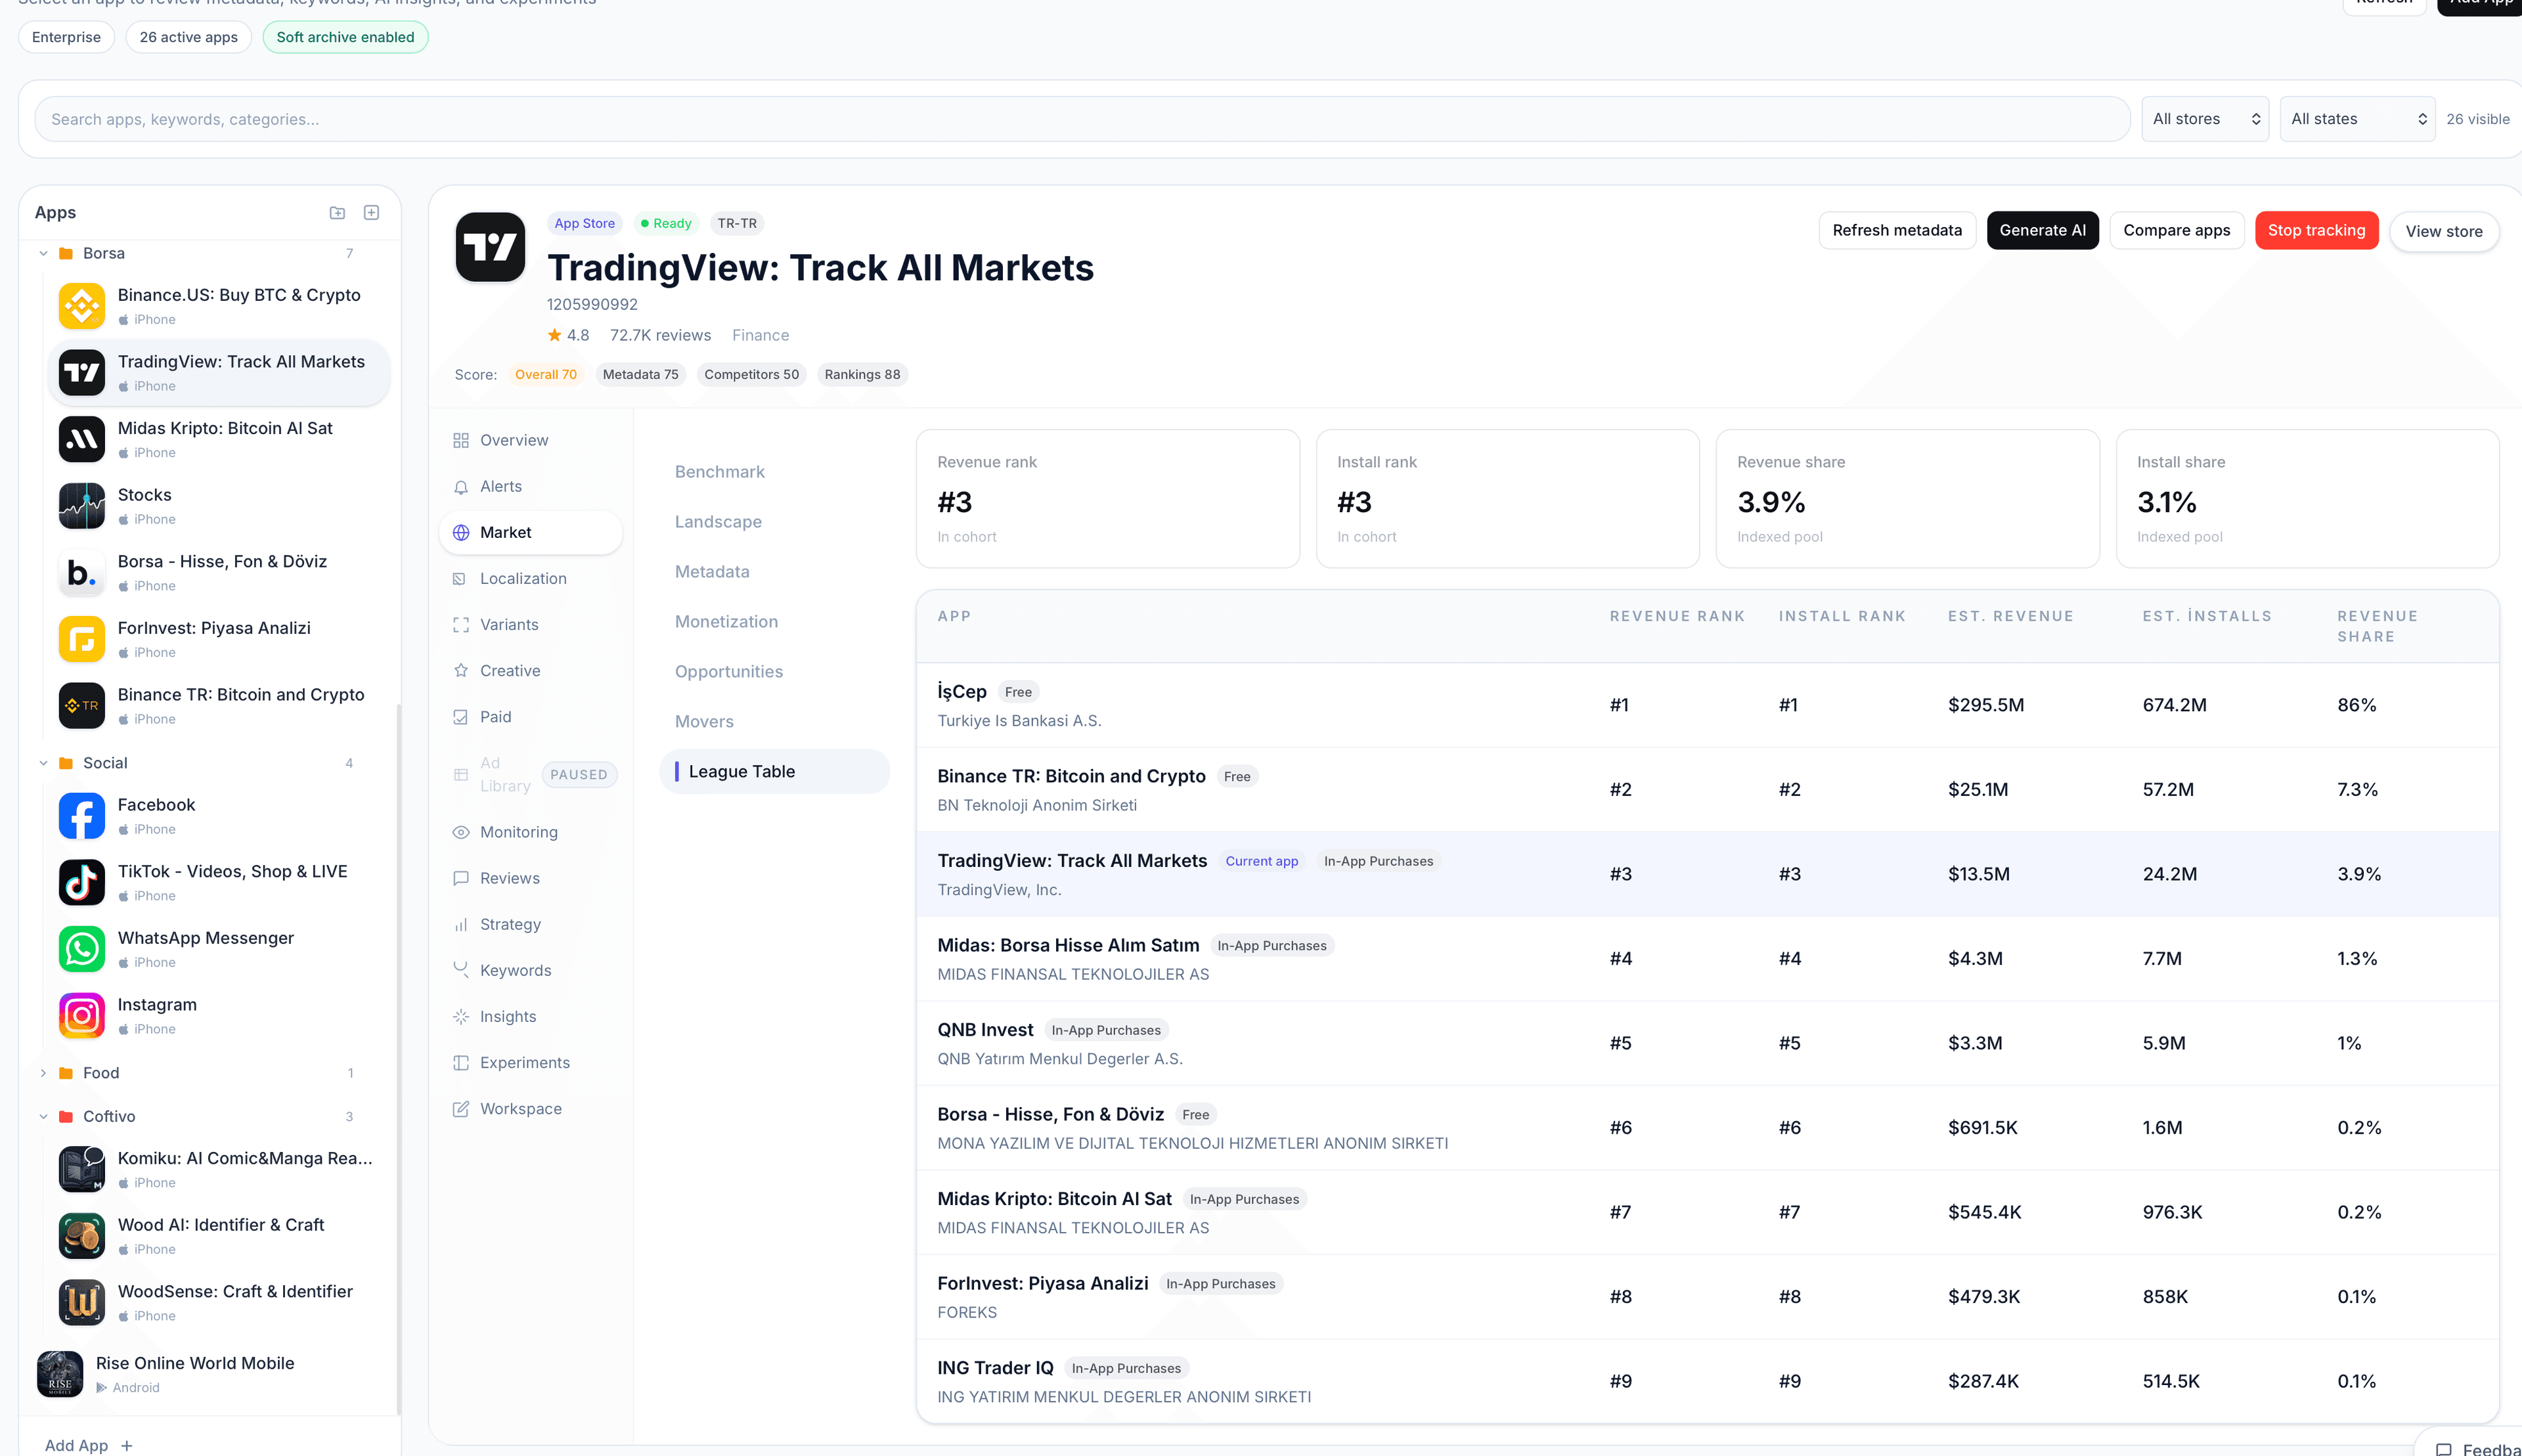This screenshot has width=2522, height=1456.
Task: Click Add App at sidebar bottom
Action: coord(88,1445)
